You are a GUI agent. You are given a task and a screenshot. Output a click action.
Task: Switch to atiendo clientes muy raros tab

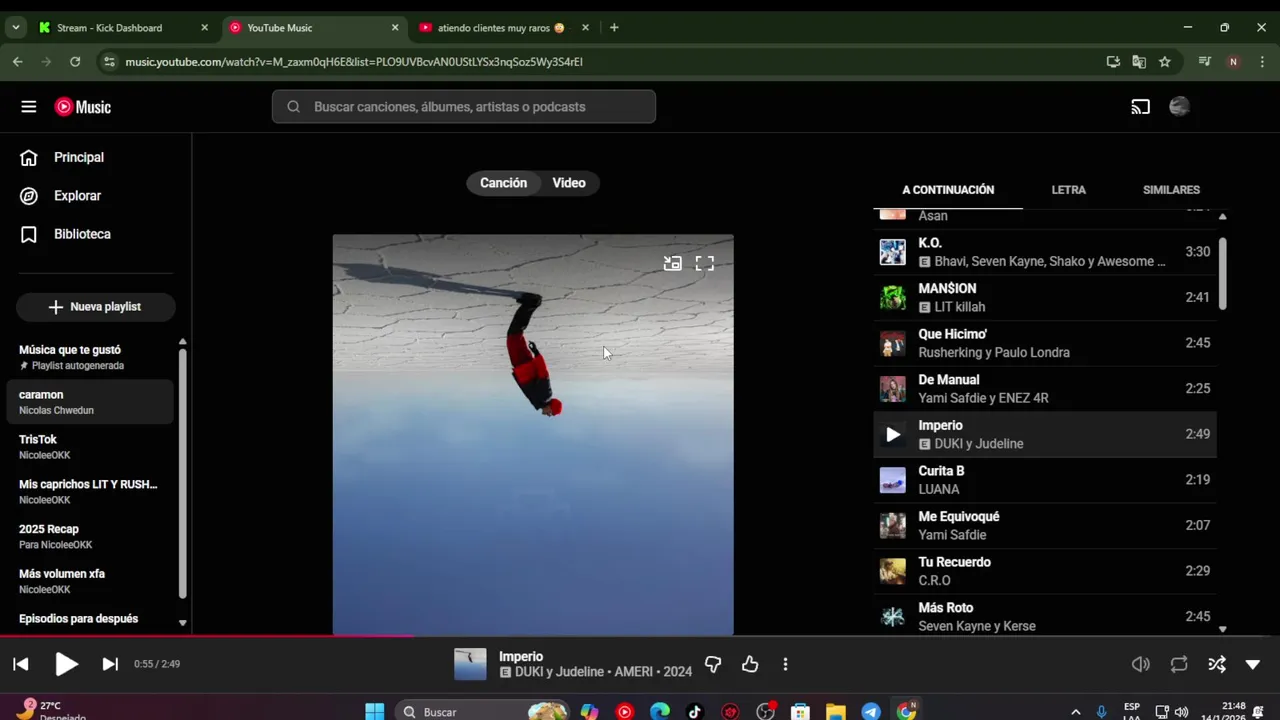[504, 28]
